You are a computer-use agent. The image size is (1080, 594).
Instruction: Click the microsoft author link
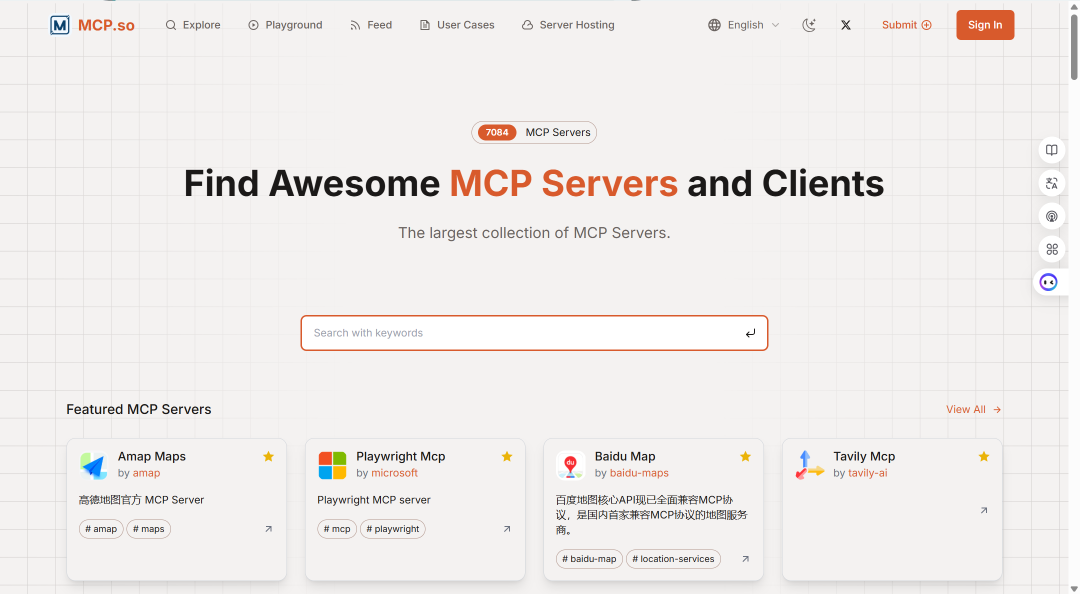[x=394, y=473]
